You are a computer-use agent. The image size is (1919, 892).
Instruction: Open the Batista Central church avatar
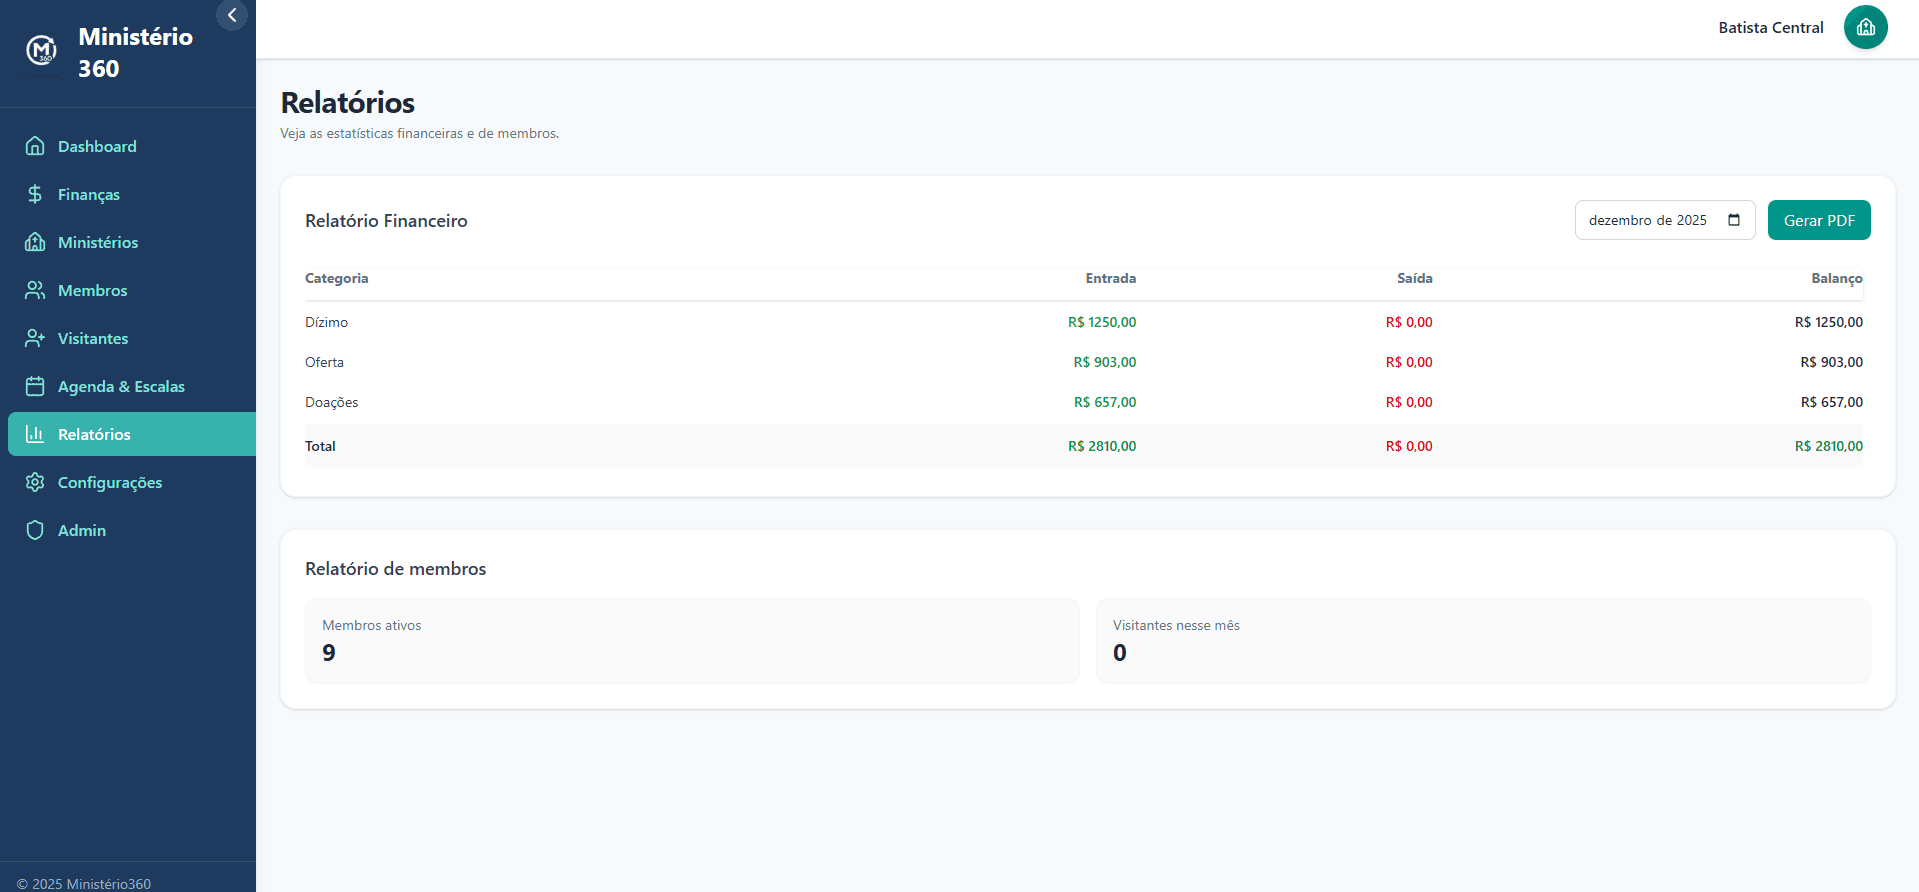pyautogui.click(x=1865, y=27)
